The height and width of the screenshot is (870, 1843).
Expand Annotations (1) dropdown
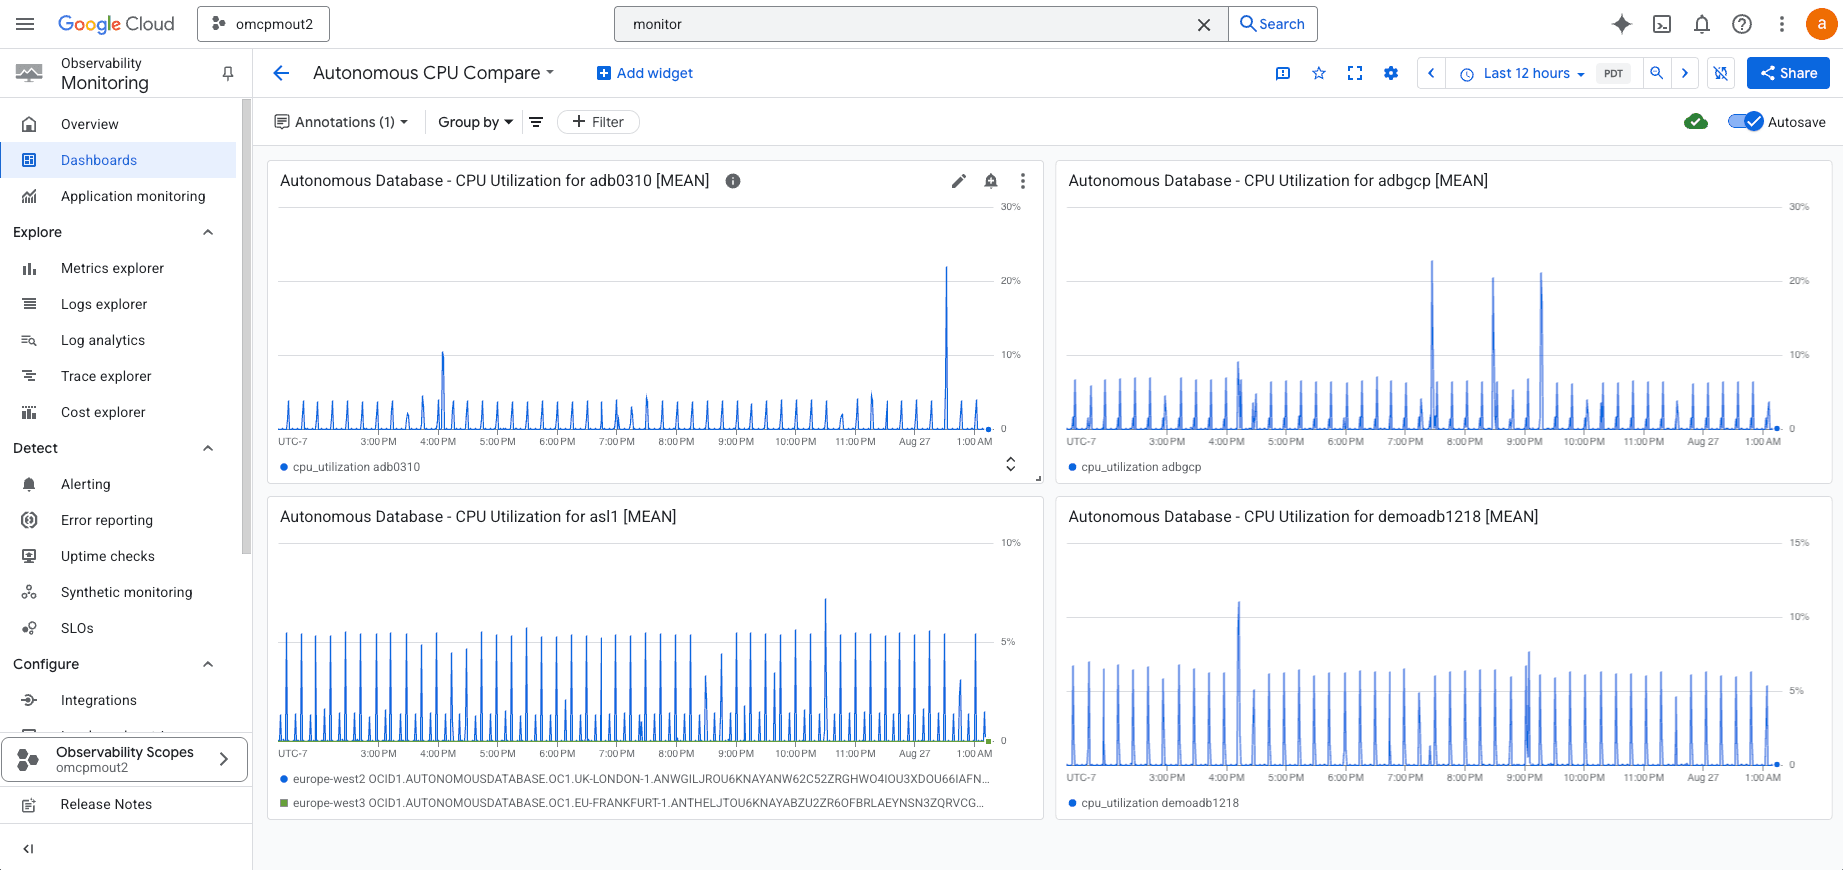(x=341, y=122)
